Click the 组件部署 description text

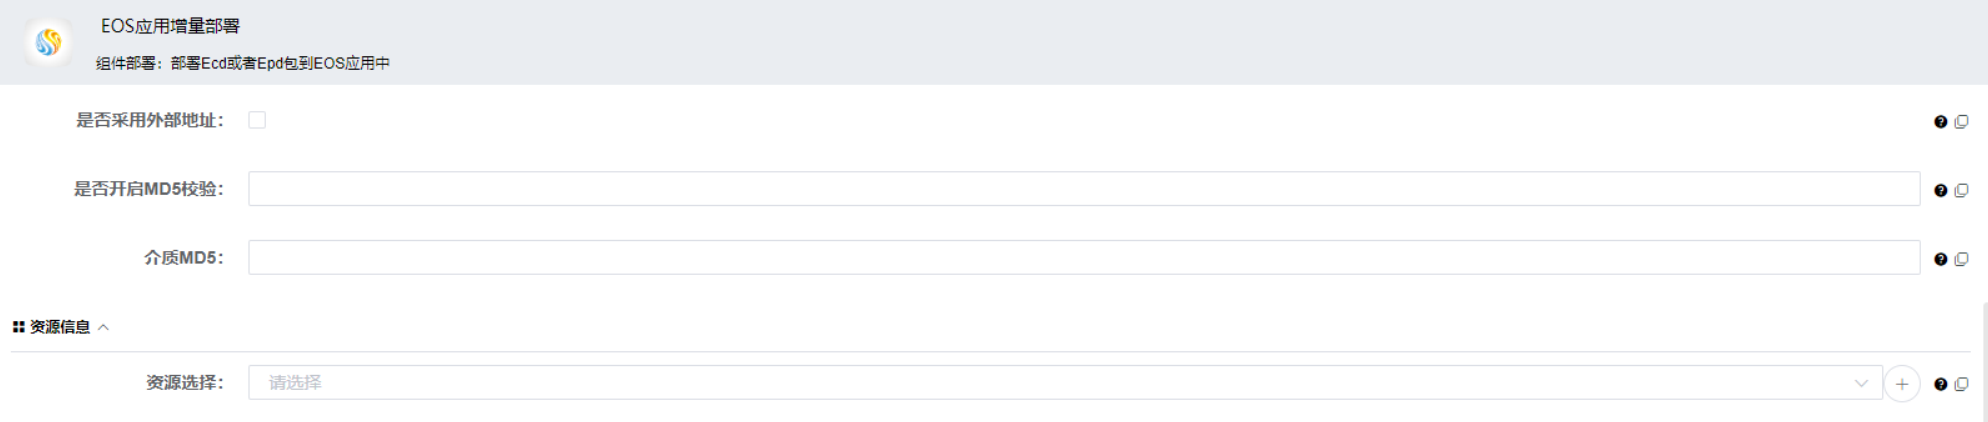click(243, 63)
